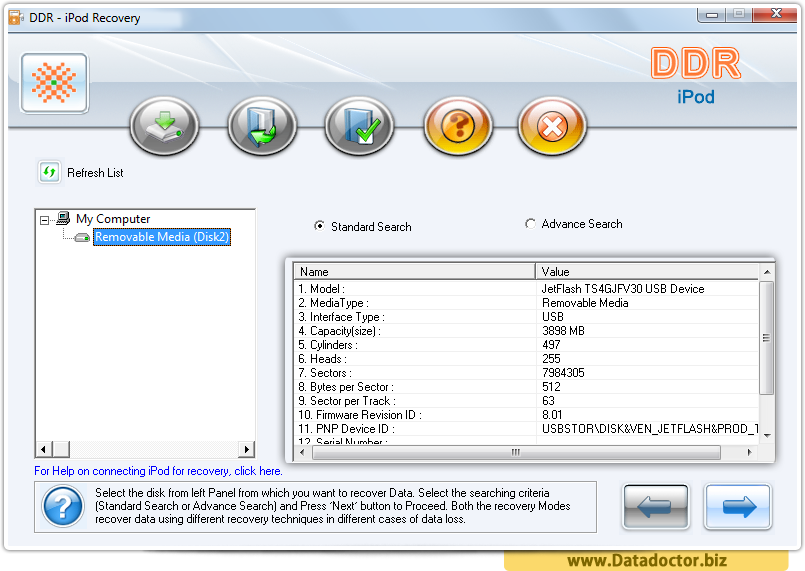Click the orange X exit icon

[x=552, y=126]
